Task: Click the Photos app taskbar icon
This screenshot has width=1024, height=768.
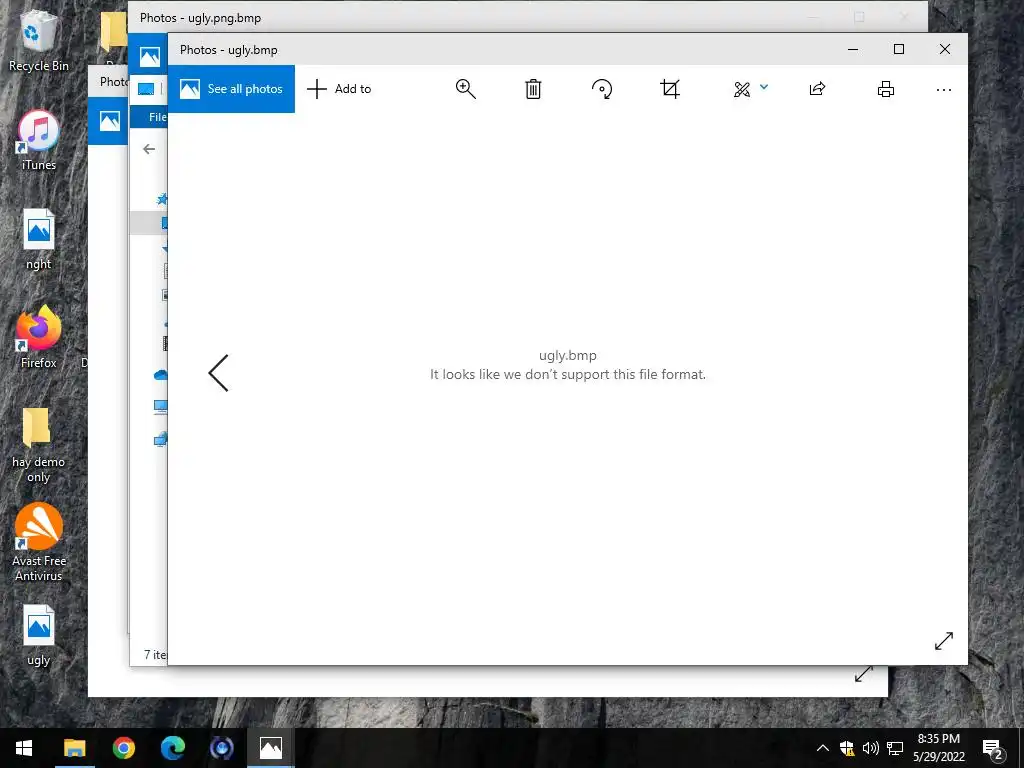Action: [x=270, y=748]
